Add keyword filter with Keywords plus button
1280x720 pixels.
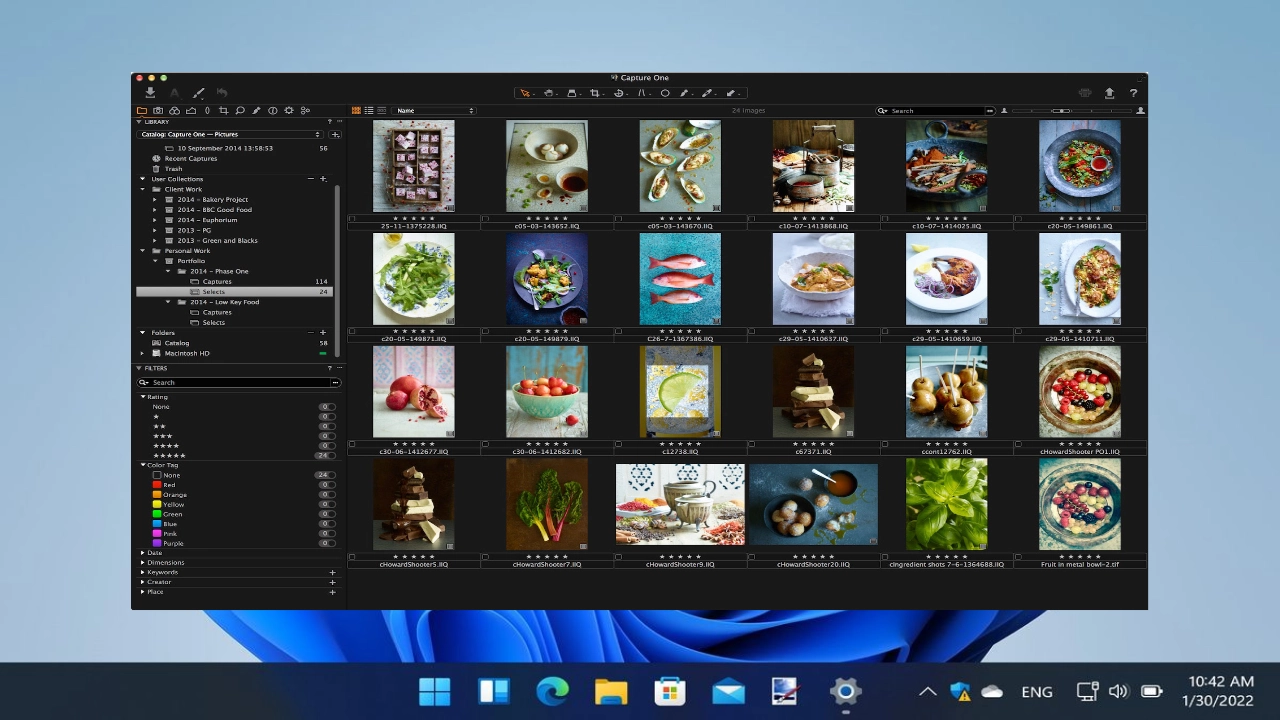click(x=332, y=572)
